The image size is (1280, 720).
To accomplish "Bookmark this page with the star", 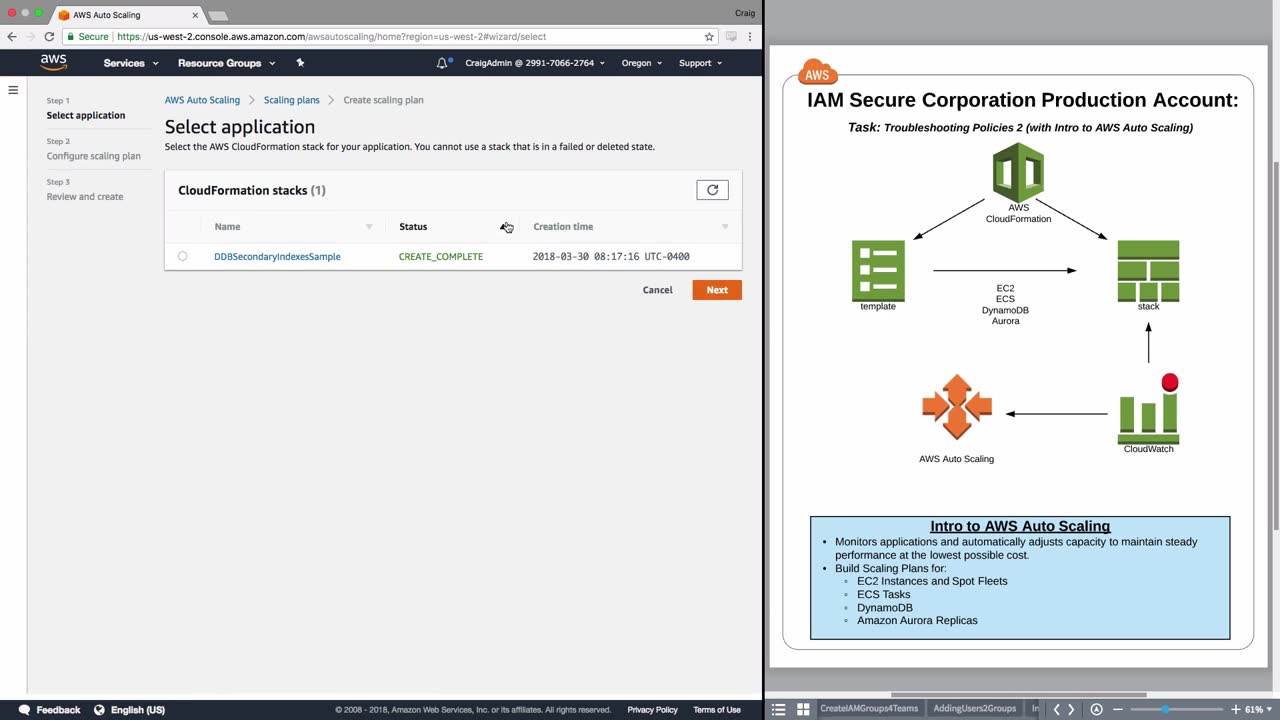I will pos(709,37).
